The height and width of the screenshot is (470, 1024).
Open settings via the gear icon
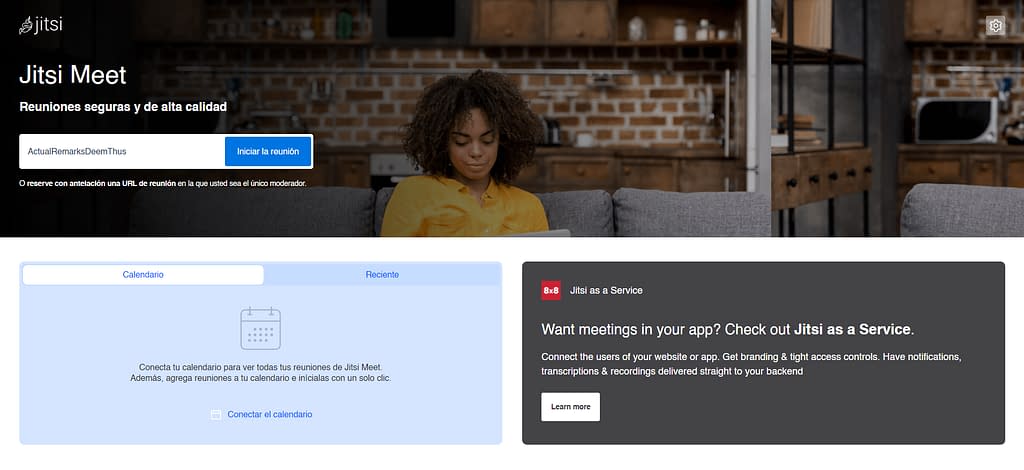pos(995,25)
